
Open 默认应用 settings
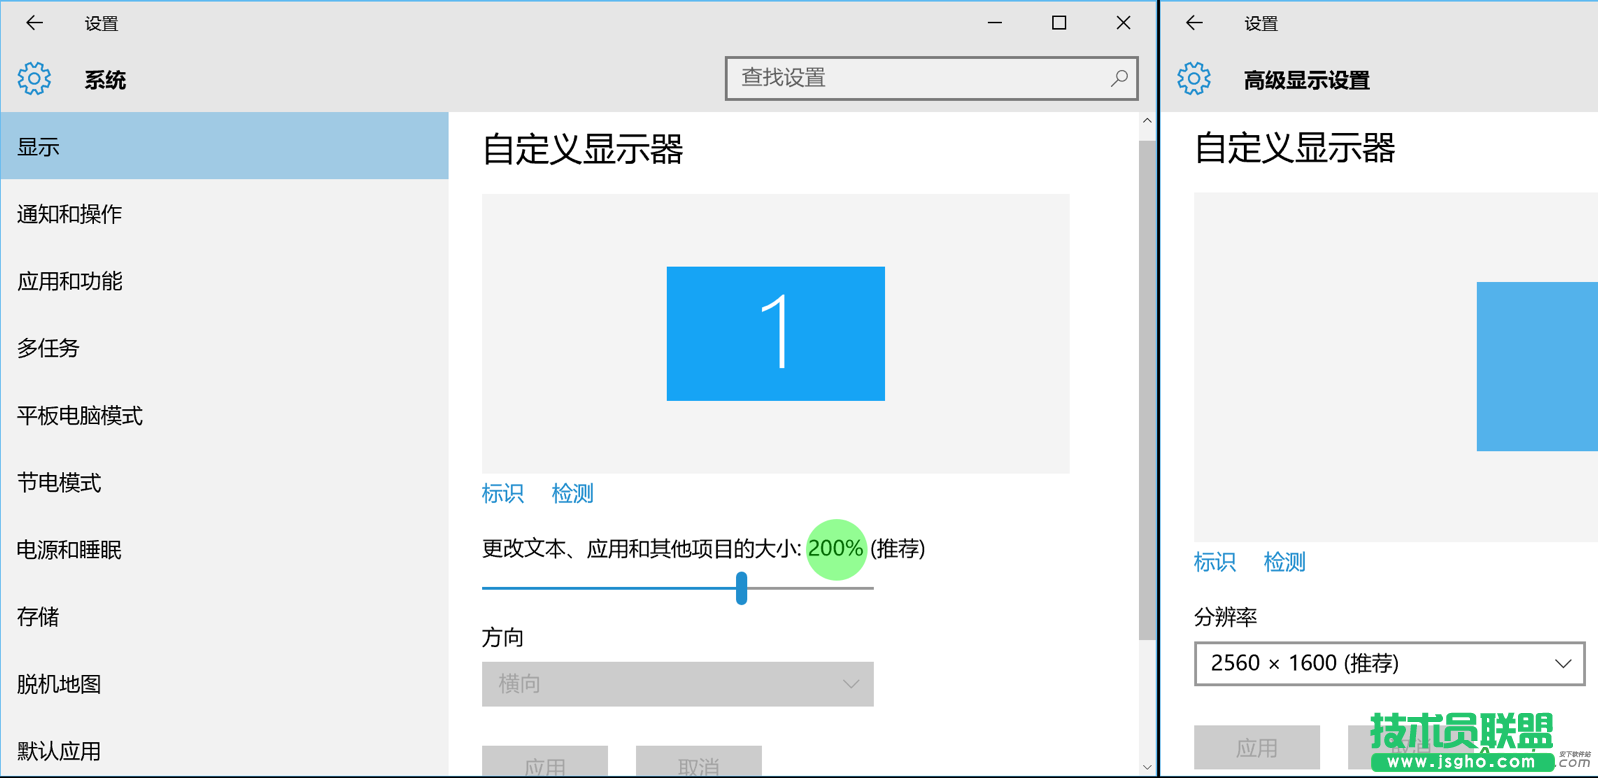[225, 750]
